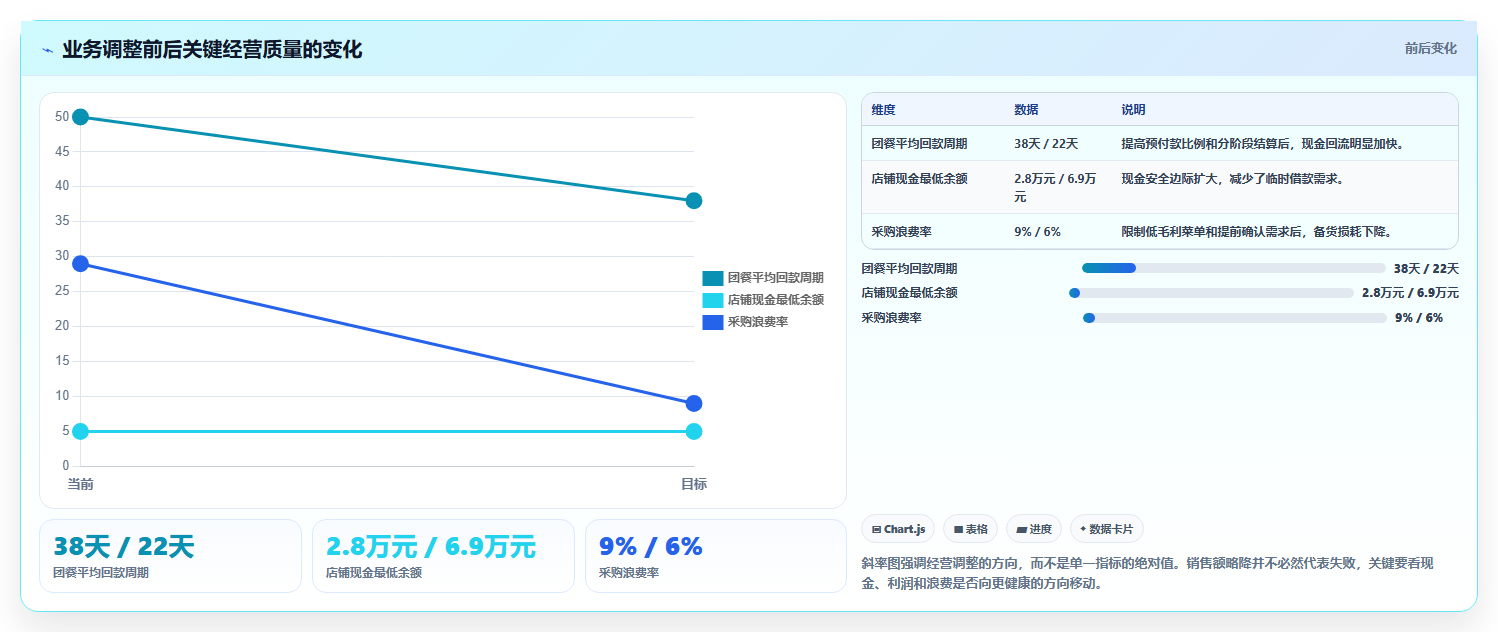Click the 维度 column header
The width and height of the screenshot is (1498, 632).
(x=884, y=110)
